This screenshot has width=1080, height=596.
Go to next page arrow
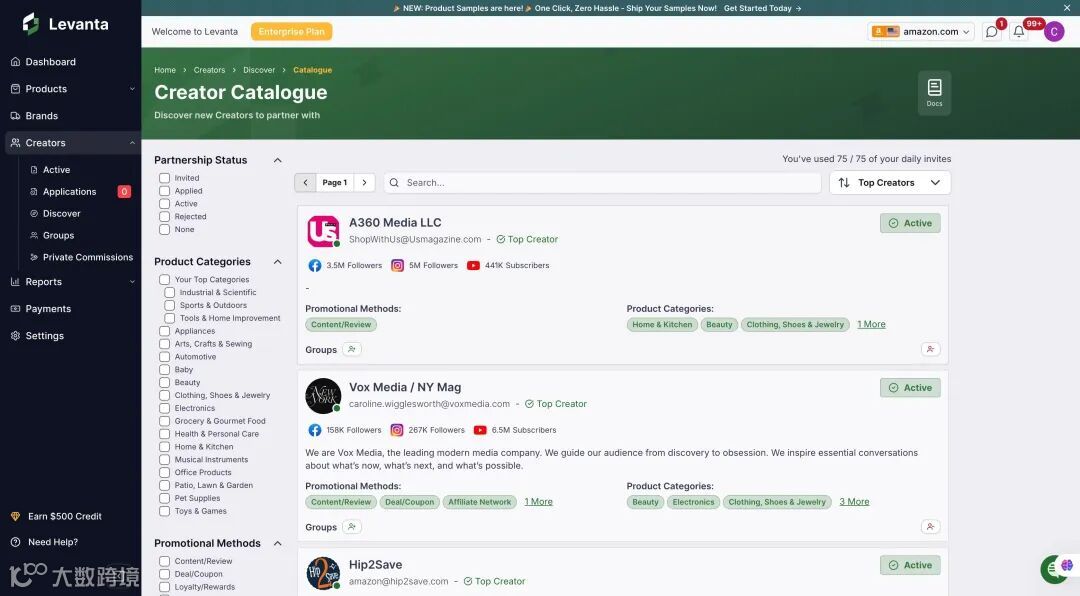click(364, 183)
